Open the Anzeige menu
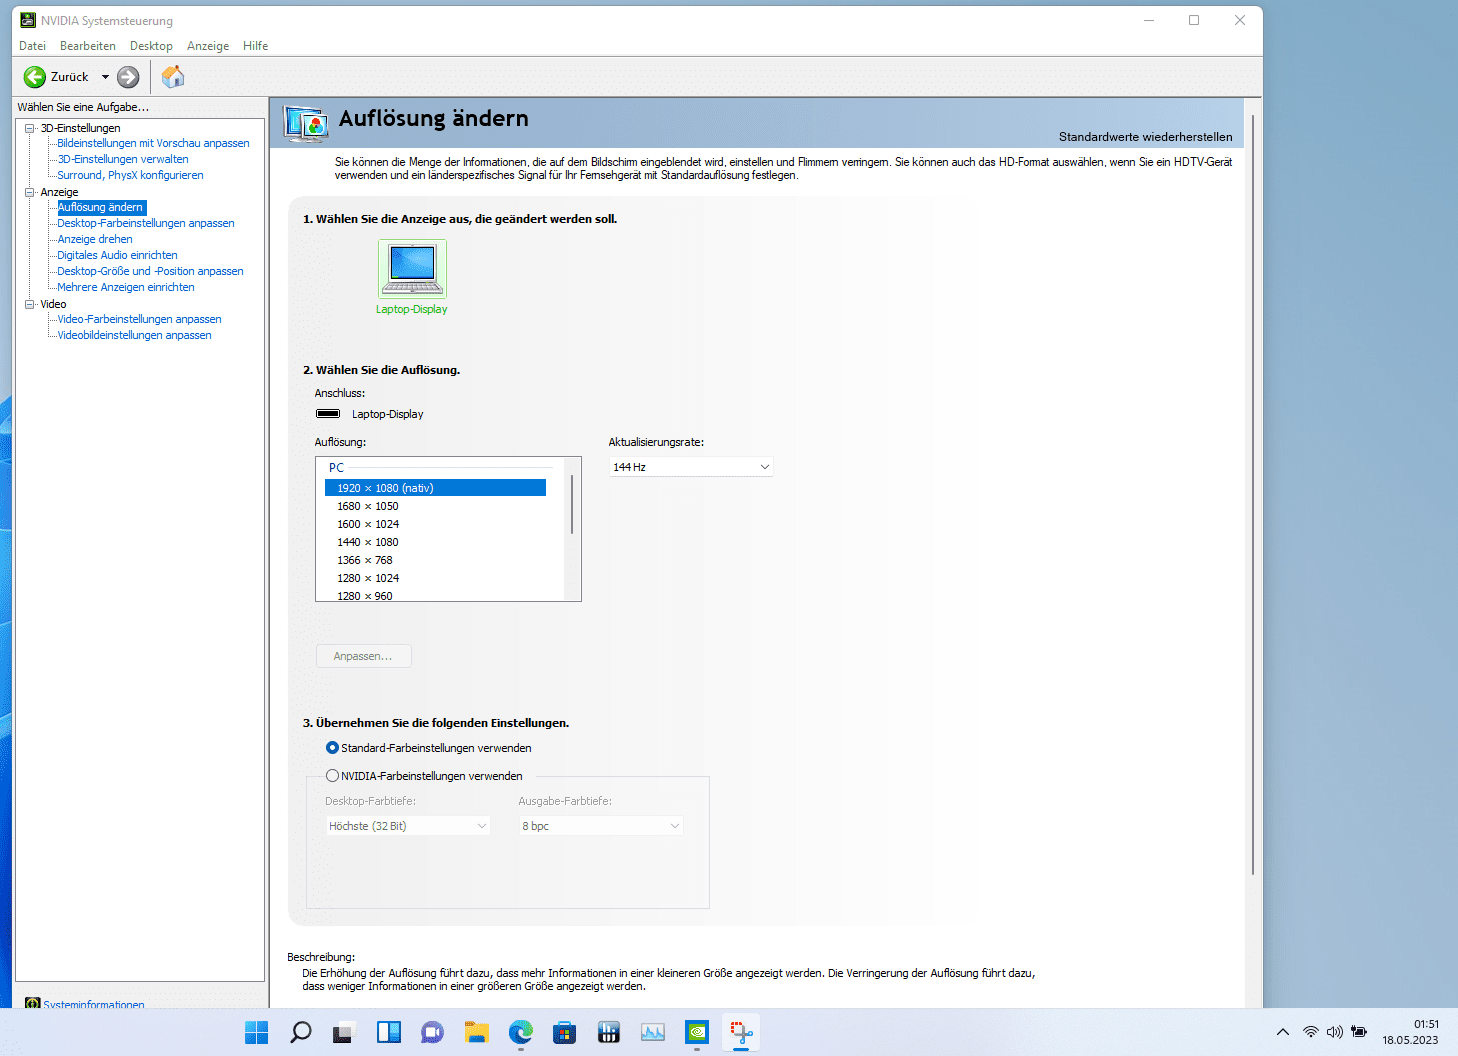 208,46
